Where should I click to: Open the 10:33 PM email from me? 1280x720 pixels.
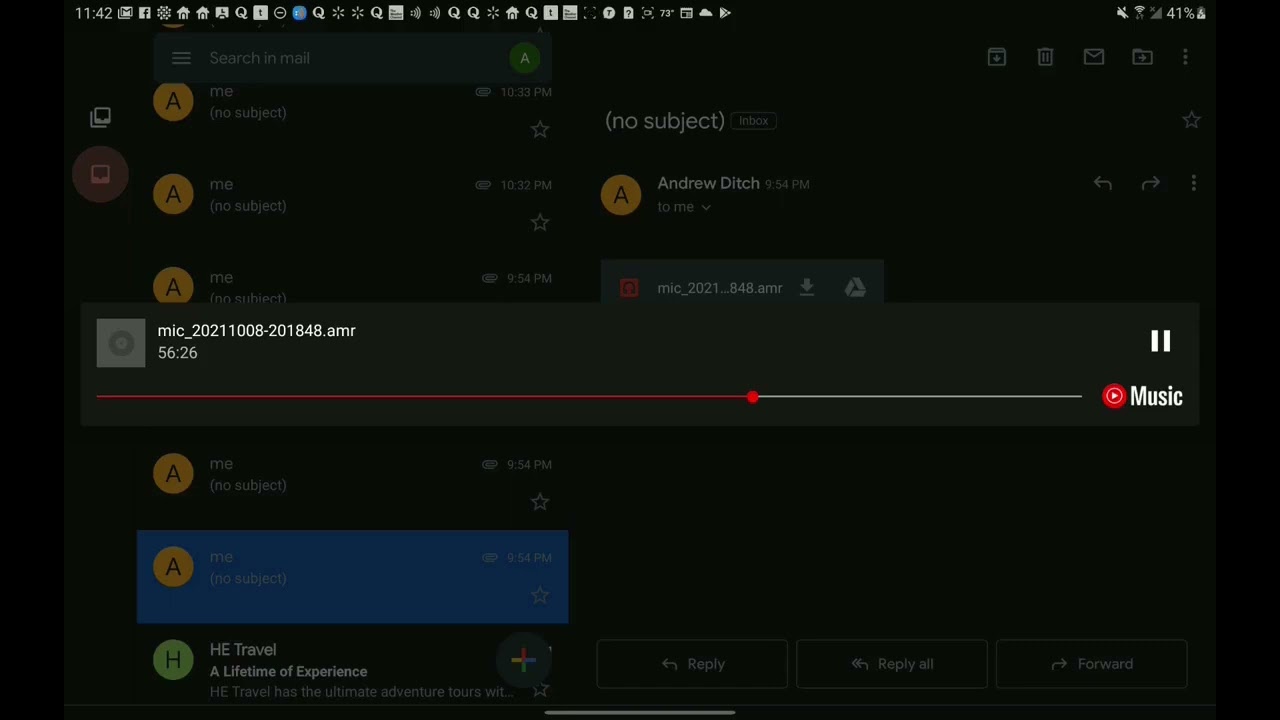pos(352,110)
